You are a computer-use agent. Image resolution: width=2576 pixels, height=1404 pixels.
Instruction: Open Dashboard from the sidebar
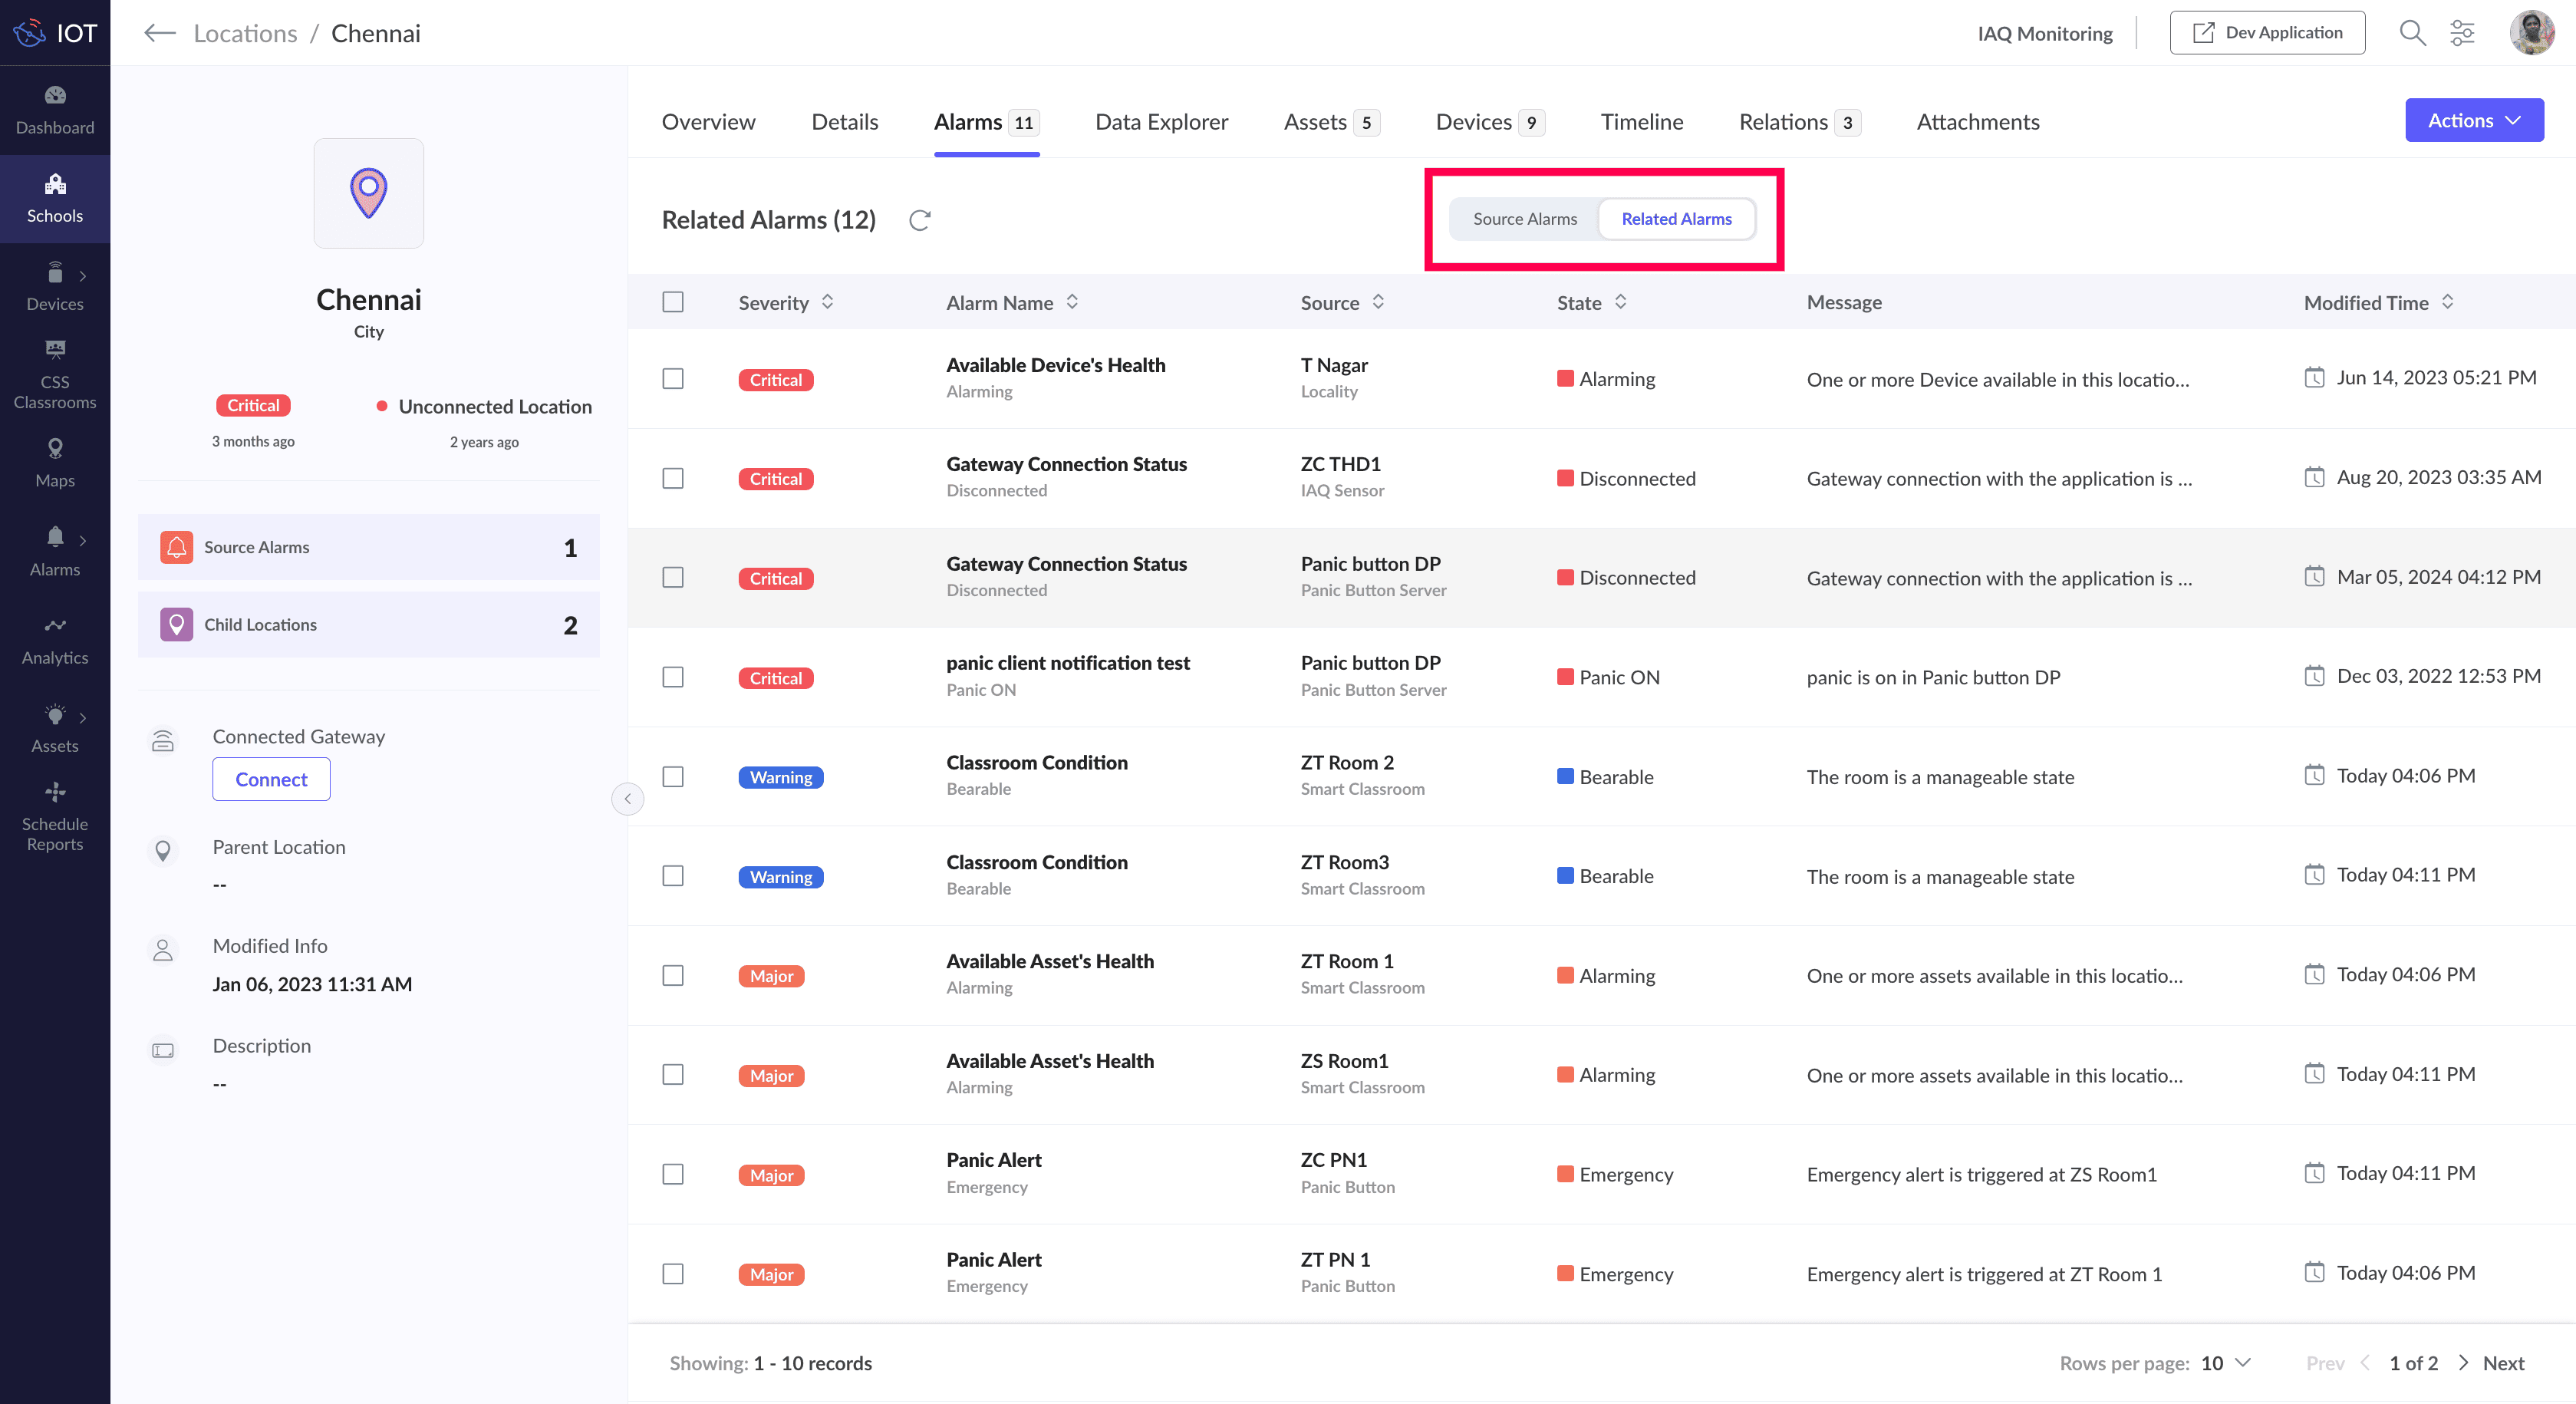(x=55, y=110)
